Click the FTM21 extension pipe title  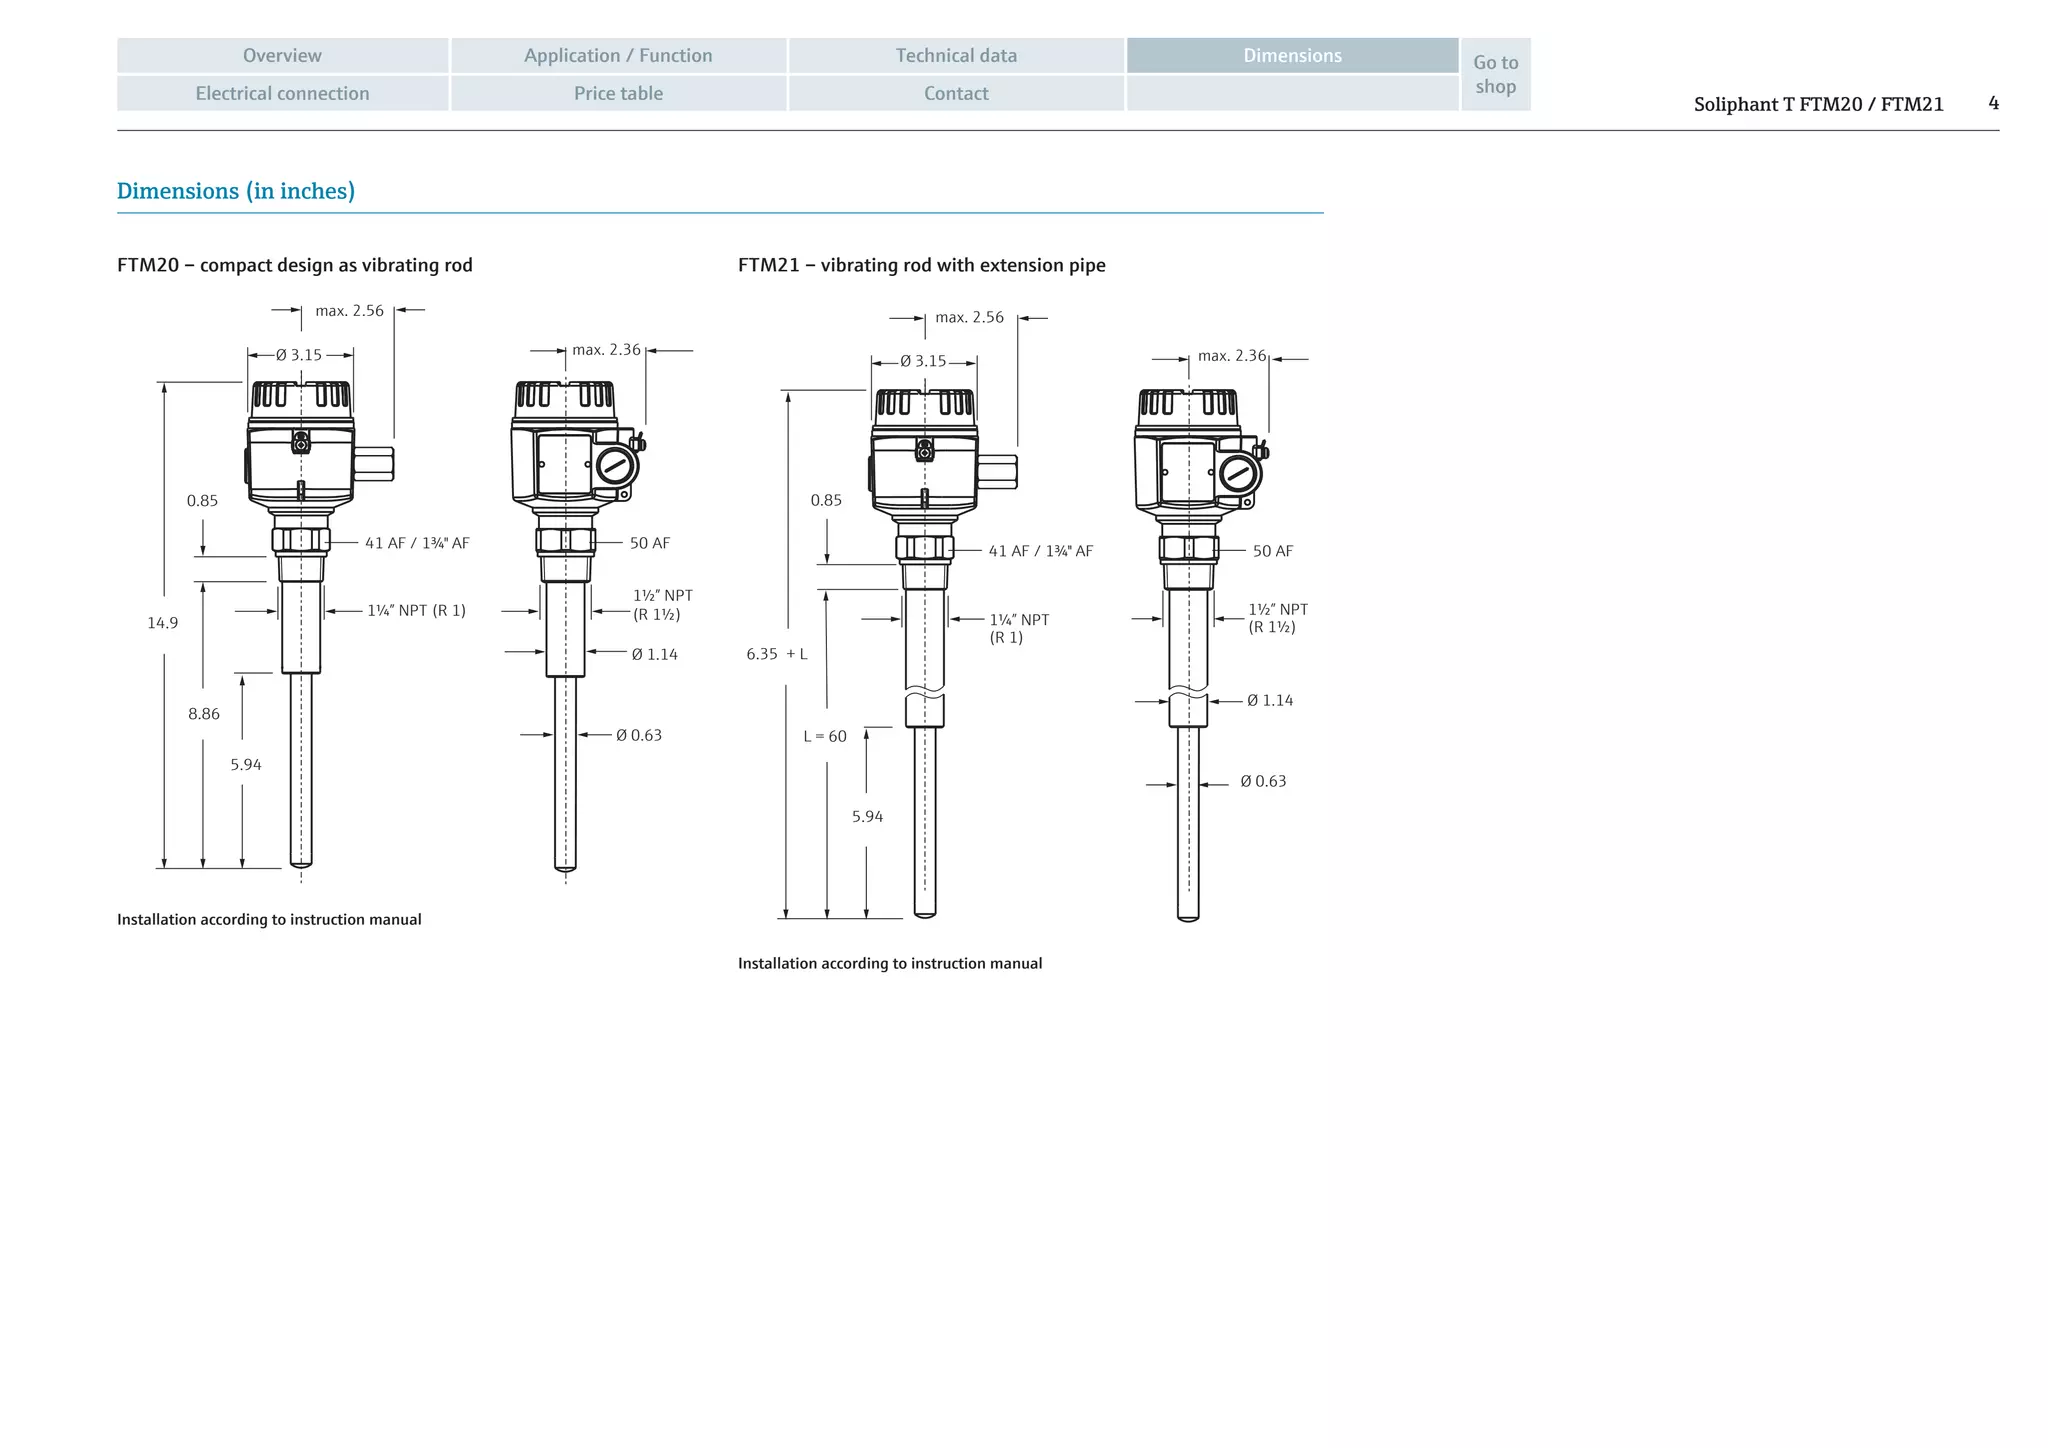[x=921, y=265]
